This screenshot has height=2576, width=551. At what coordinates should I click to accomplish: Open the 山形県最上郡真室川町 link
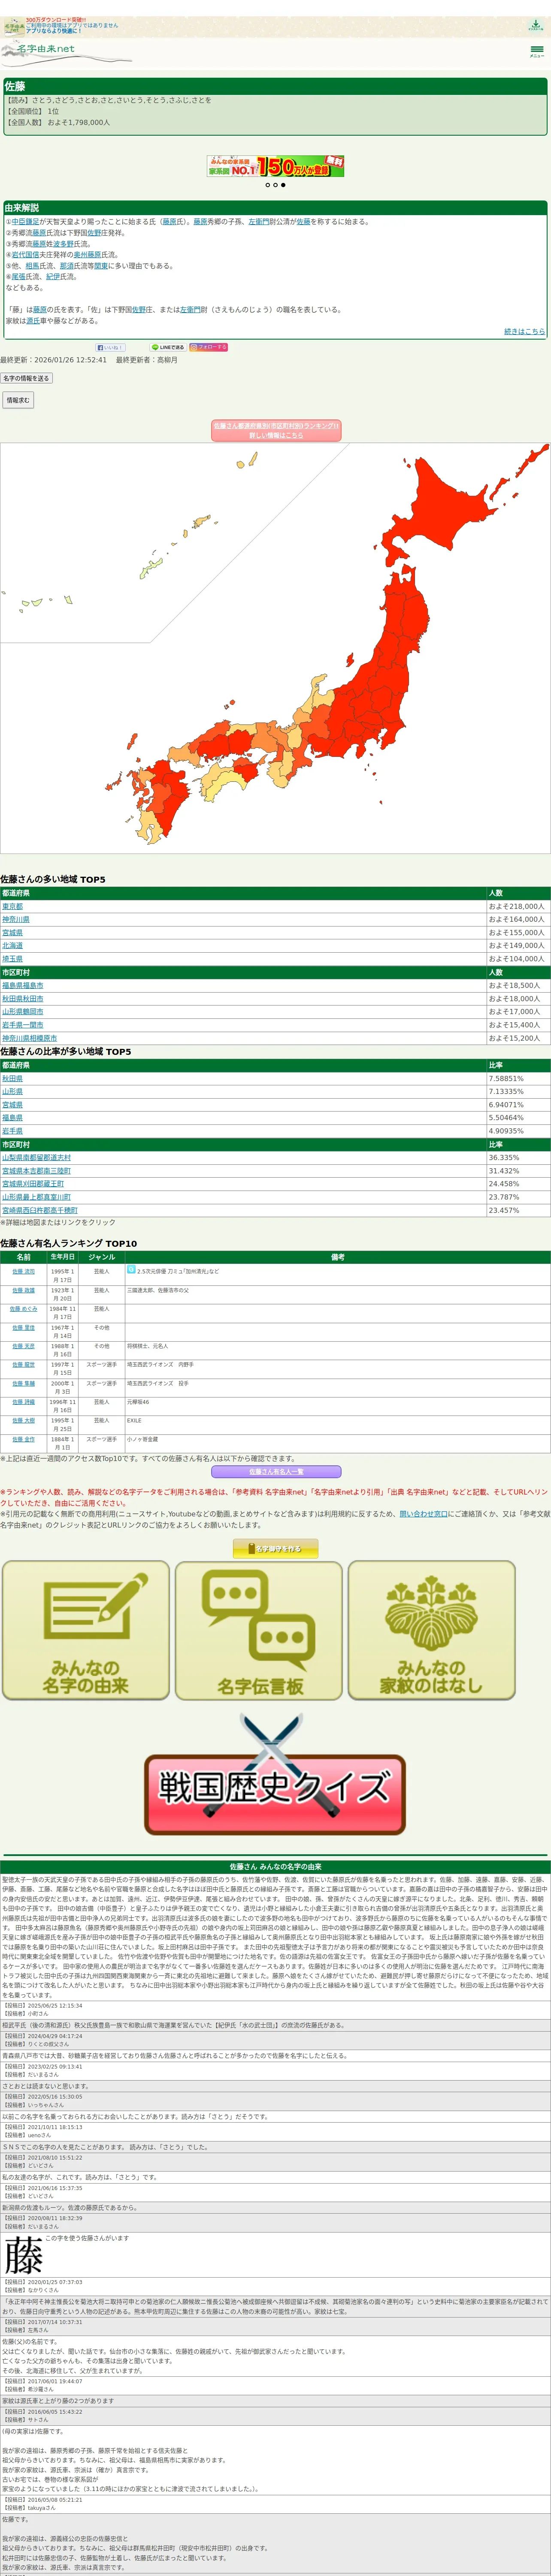36,1196
